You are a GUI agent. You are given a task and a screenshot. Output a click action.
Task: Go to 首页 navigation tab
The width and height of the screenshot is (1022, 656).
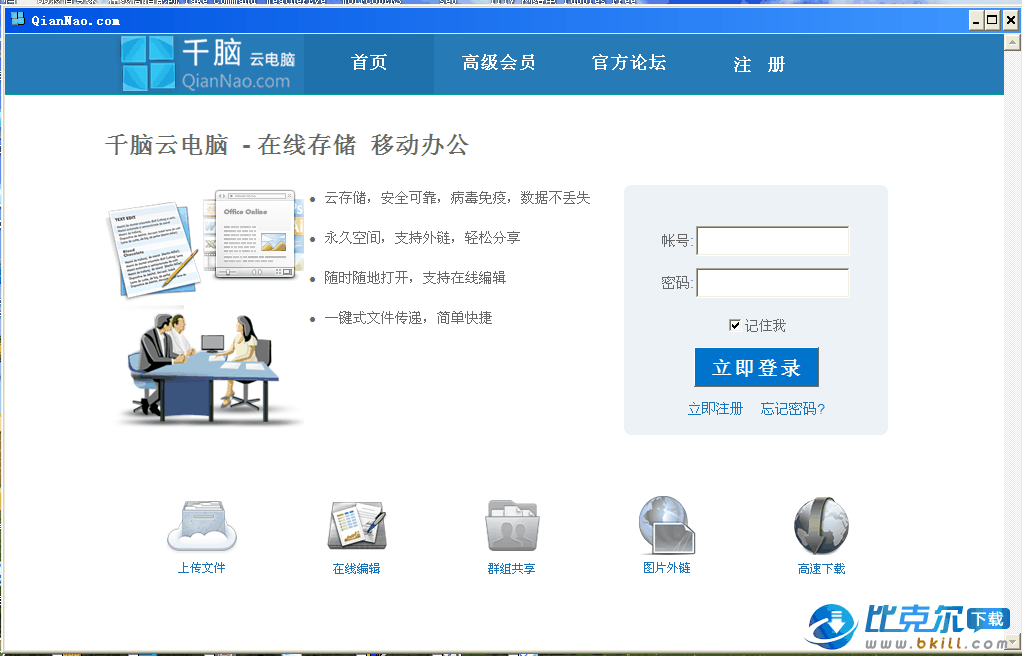coord(369,63)
